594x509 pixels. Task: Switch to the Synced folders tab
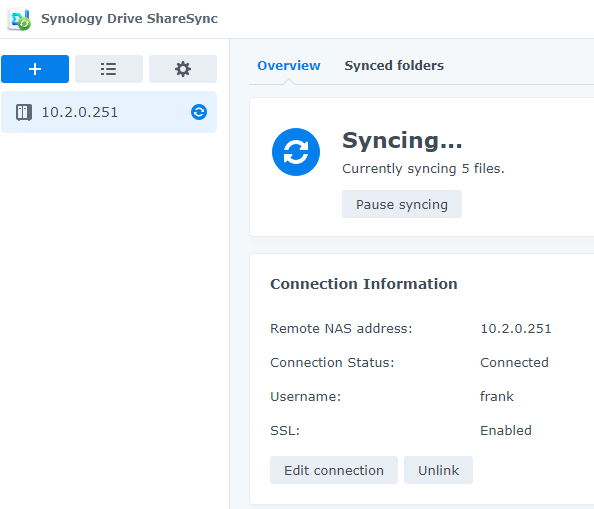(394, 66)
